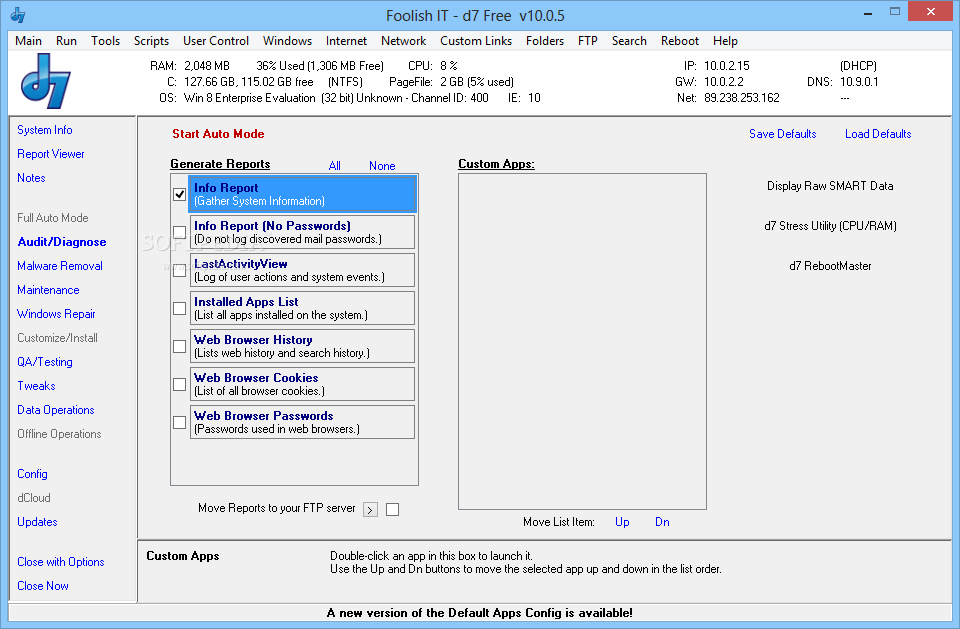Open Tweaks section
This screenshot has width=960, height=629.
36,386
